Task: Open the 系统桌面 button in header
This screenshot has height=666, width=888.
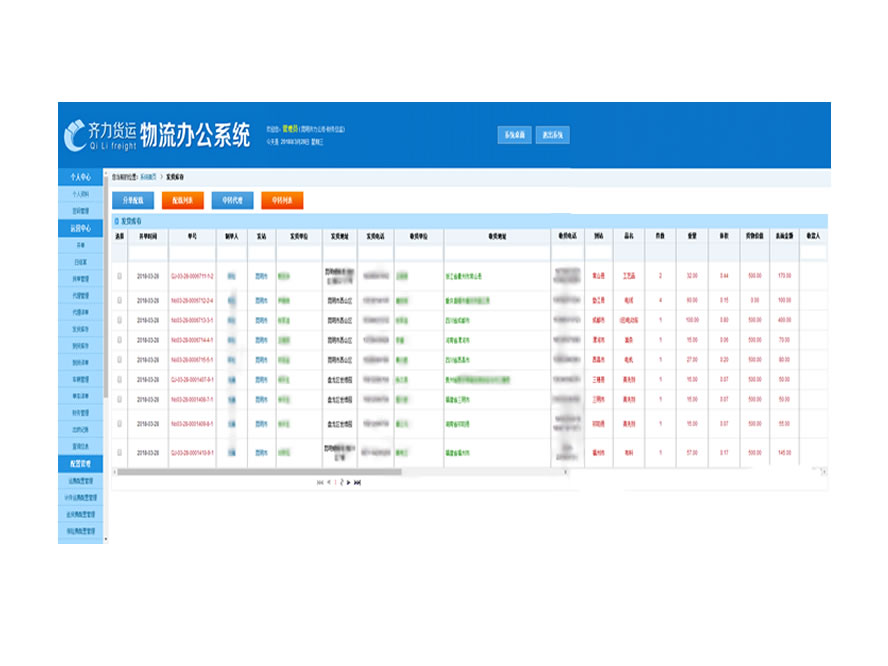Action: click(514, 135)
